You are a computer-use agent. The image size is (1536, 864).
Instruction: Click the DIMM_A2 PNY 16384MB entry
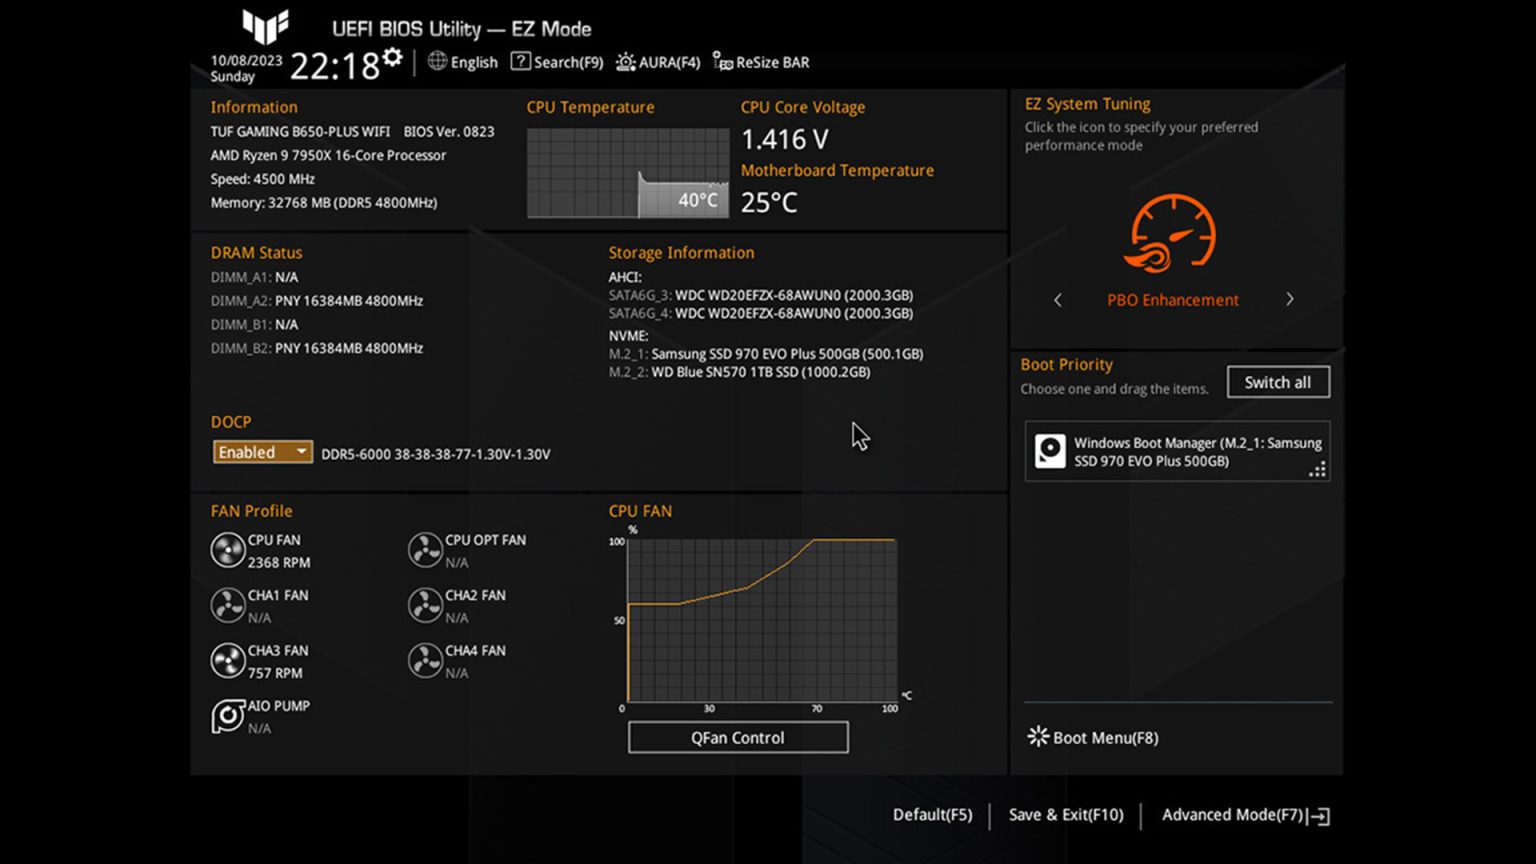pos(317,301)
